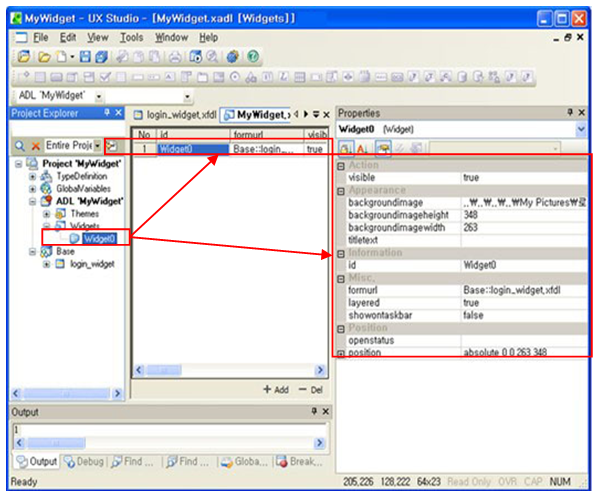The height and width of the screenshot is (496, 597).
Task: Click the categorized view icon in Properties
Action: point(345,148)
